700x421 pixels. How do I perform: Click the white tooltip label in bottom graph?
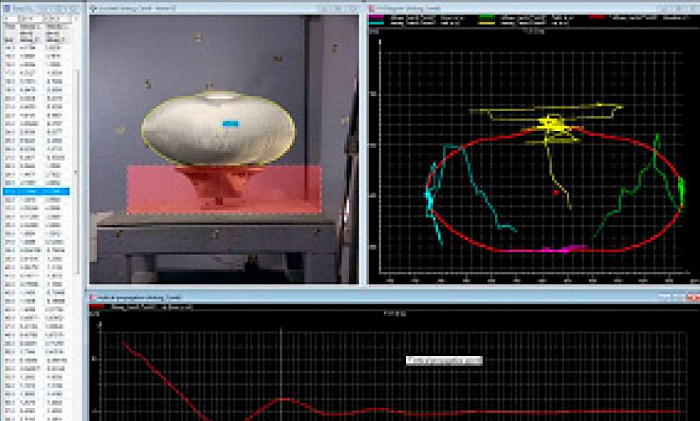click(x=444, y=361)
